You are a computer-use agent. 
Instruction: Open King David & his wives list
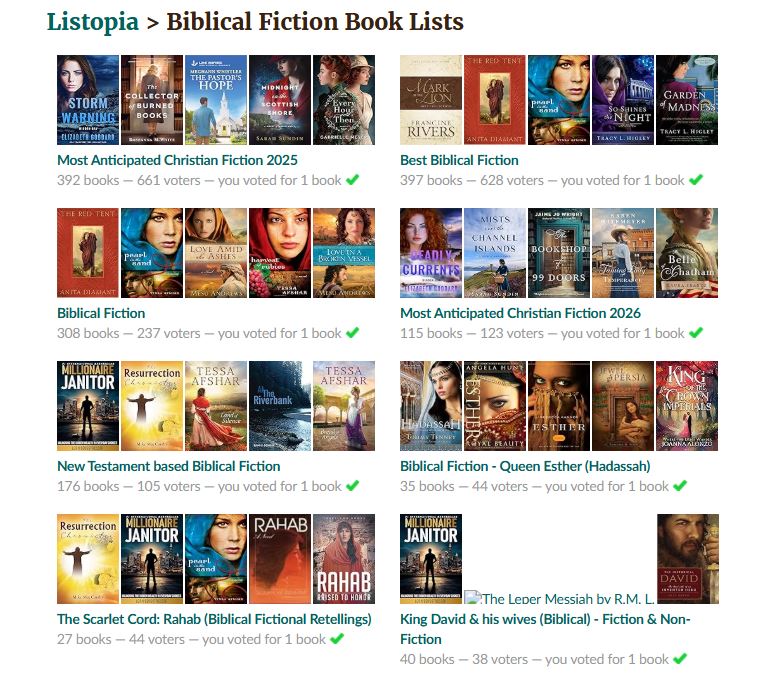coord(545,629)
